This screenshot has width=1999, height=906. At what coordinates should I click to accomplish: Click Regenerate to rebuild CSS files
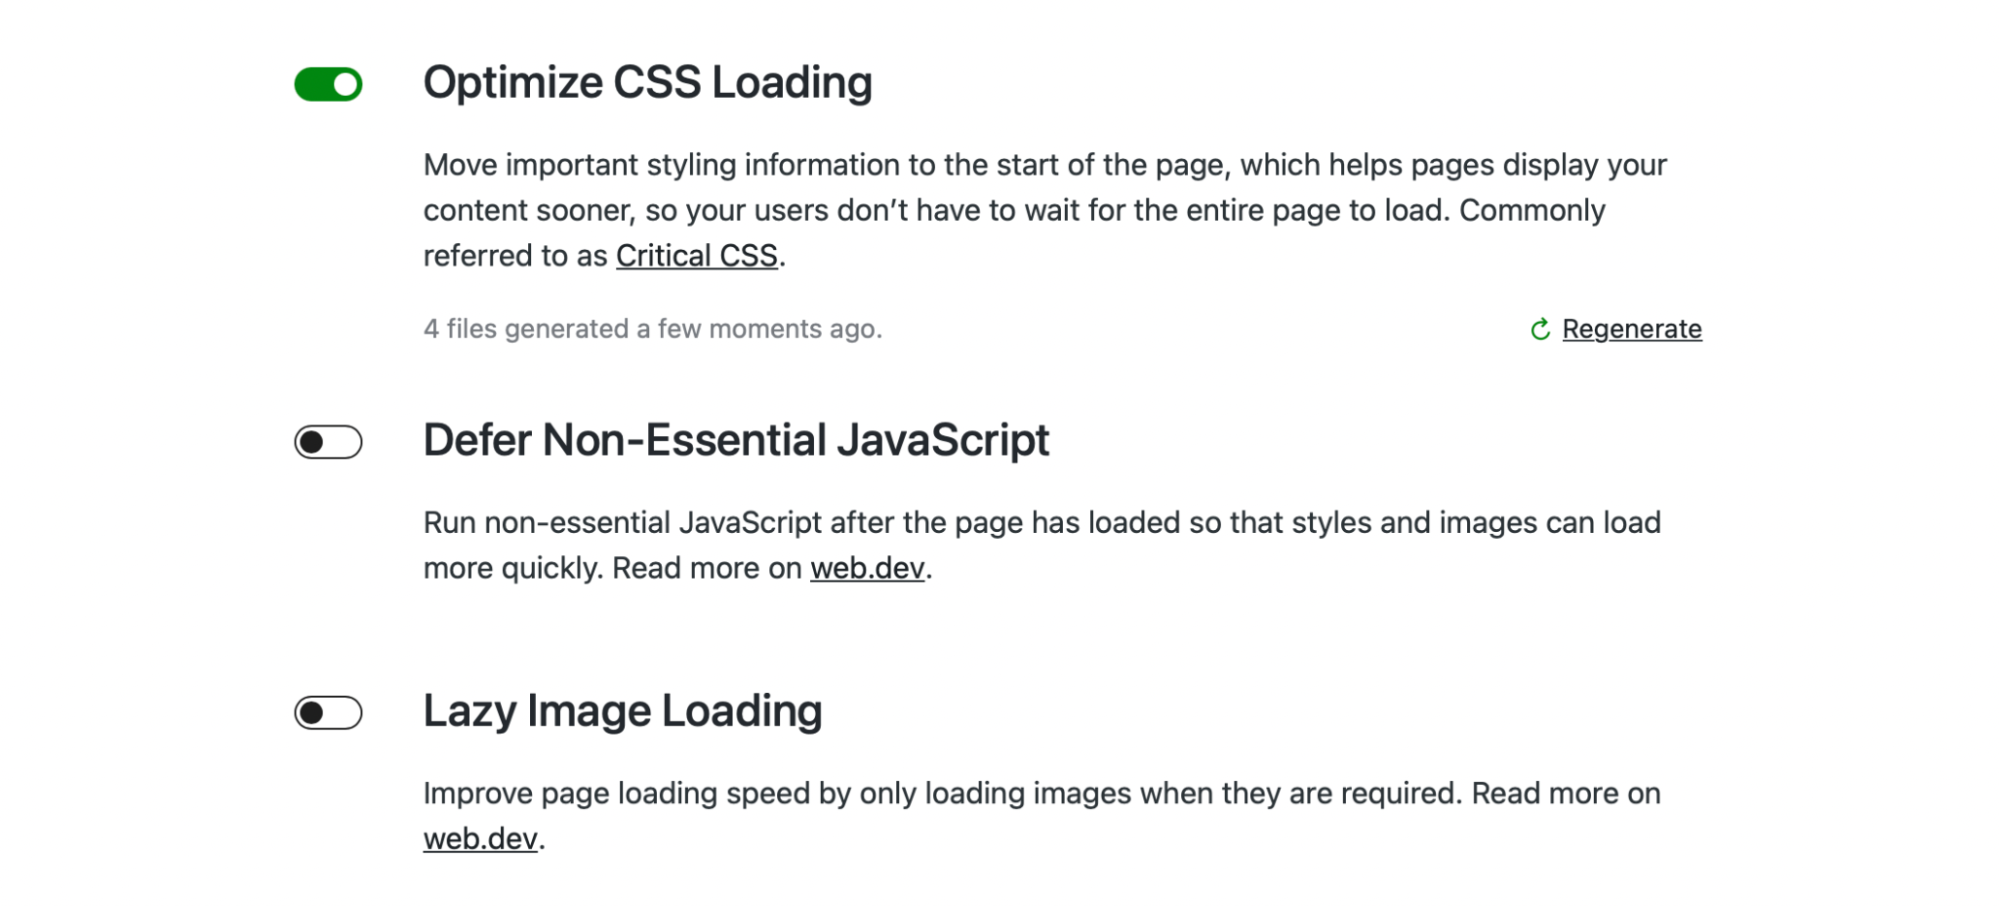1632,328
